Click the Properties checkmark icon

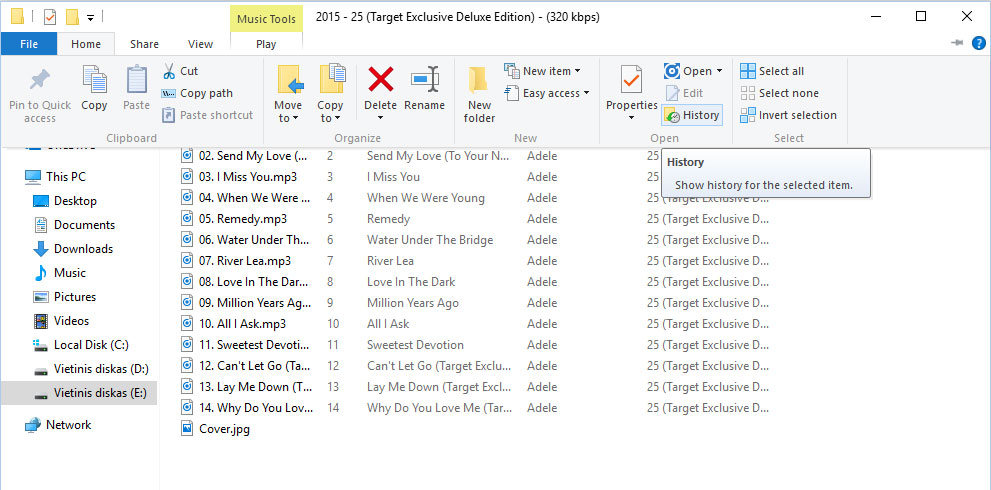pos(631,80)
